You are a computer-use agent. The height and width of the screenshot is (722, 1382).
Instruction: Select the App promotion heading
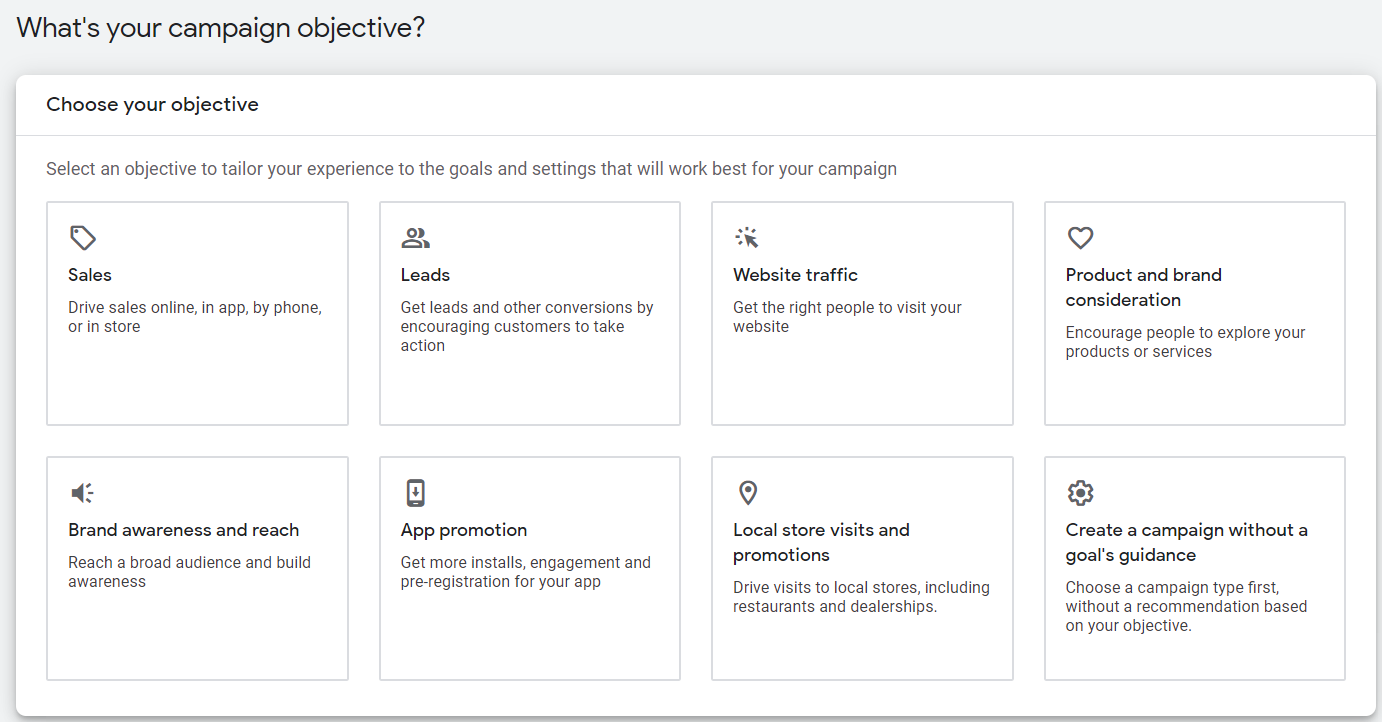pyautogui.click(x=463, y=530)
